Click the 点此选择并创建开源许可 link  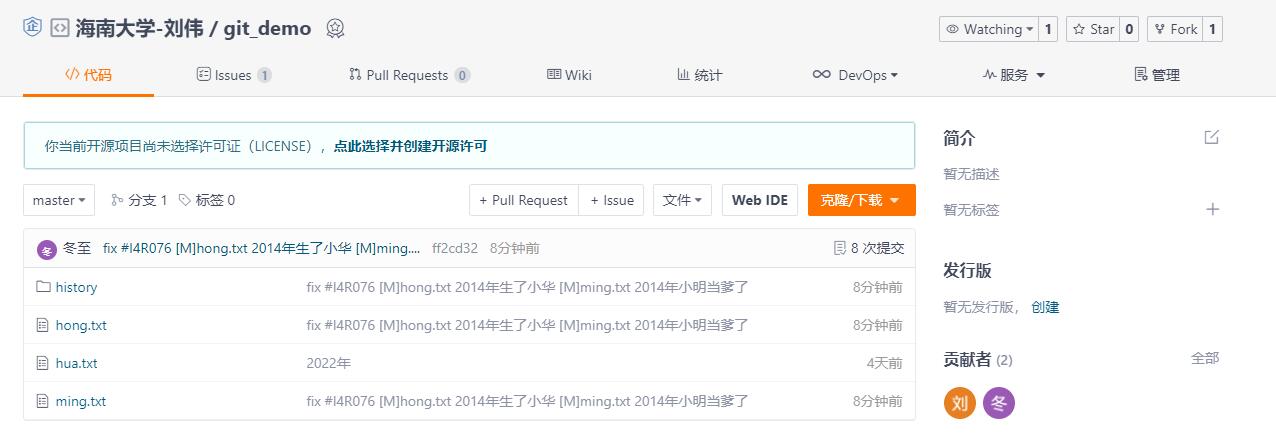[410, 146]
